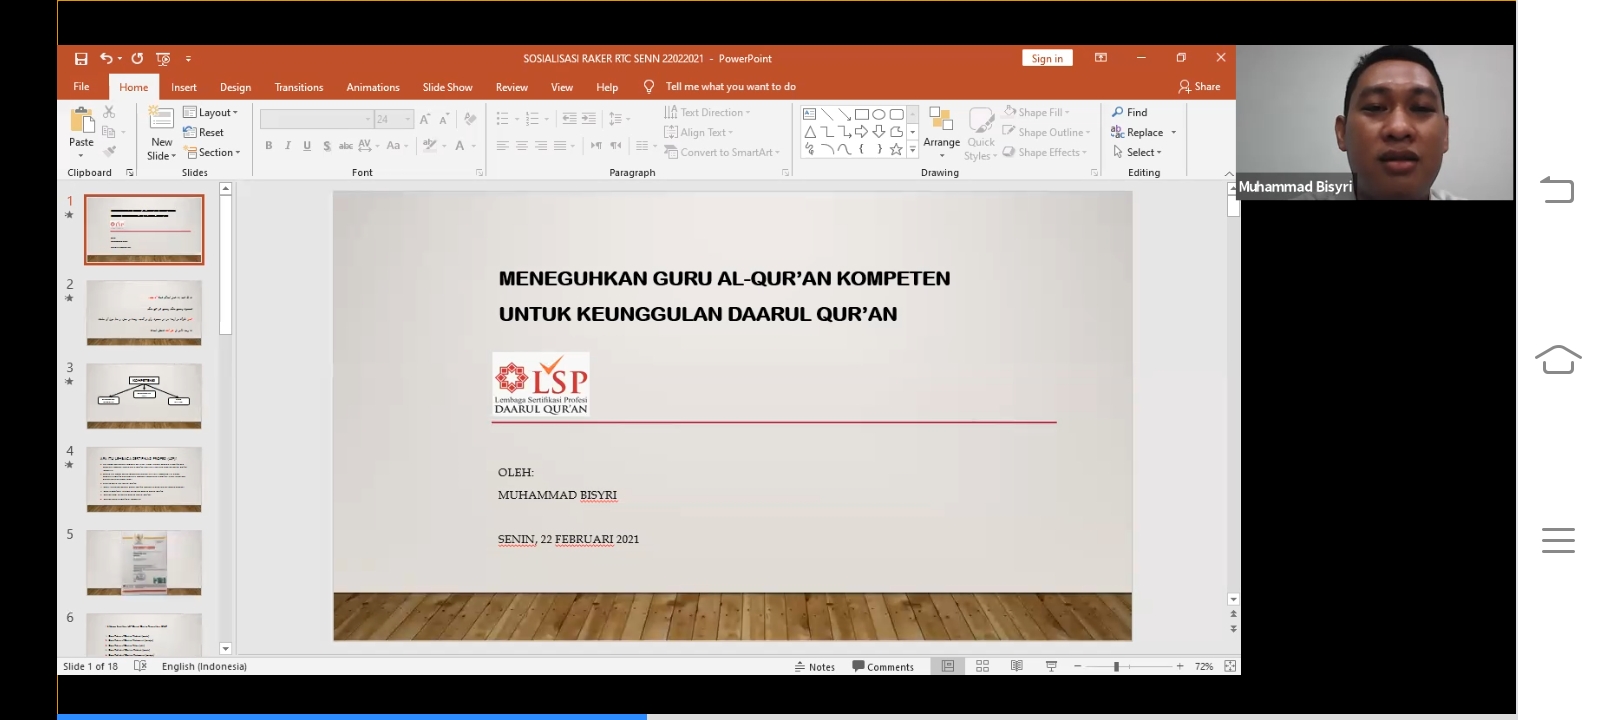Center text in Paragraph group
Image resolution: width=1600 pixels, height=720 pixels.
point(521,146)
